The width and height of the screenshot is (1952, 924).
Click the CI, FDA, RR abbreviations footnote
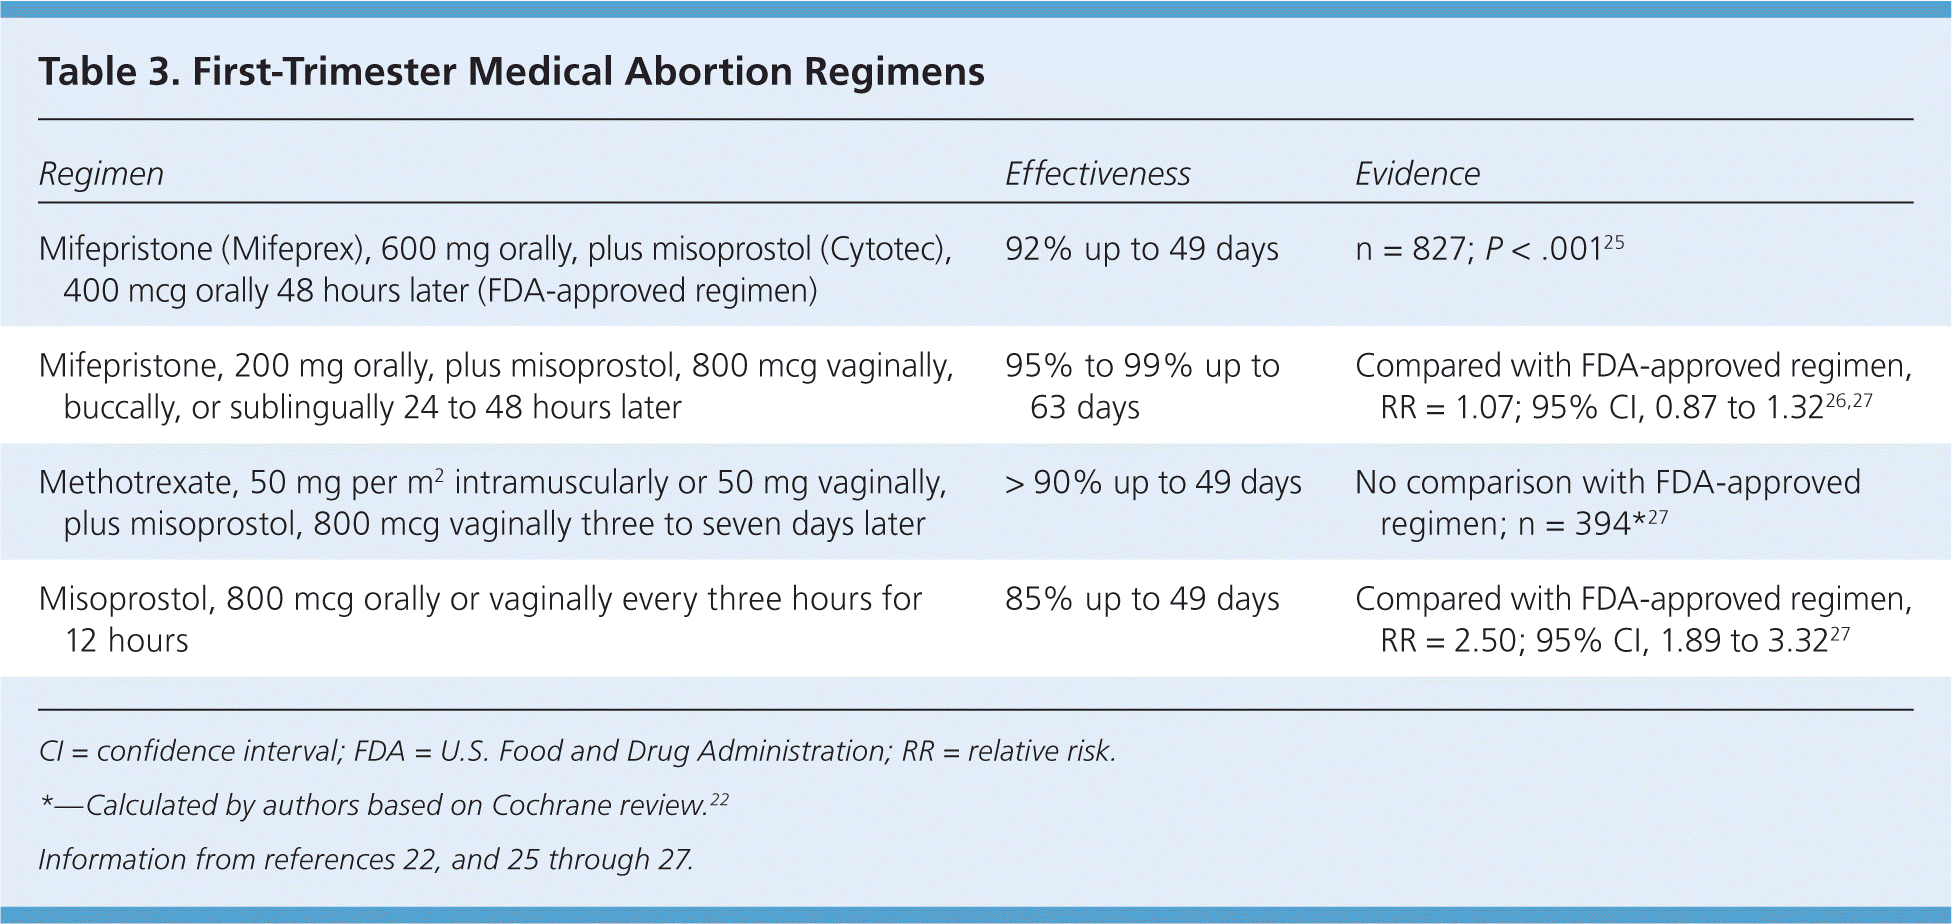576,751
